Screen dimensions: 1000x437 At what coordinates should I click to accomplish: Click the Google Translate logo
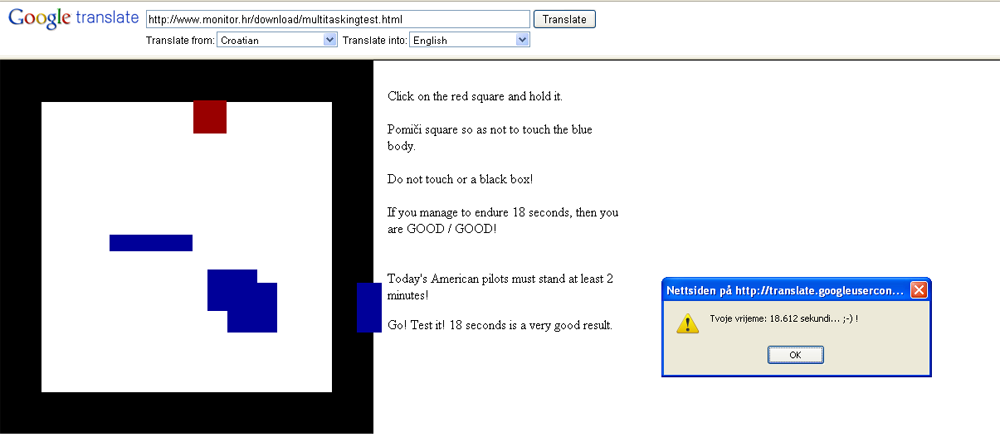(x=73, y=18)
